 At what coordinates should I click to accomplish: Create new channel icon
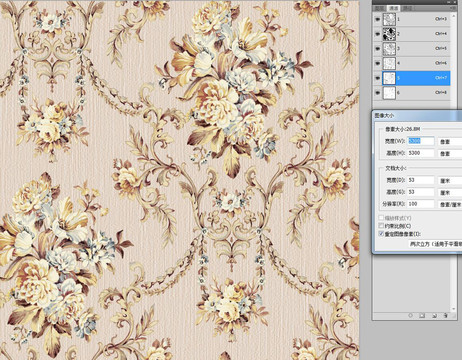tap(434, 315)
